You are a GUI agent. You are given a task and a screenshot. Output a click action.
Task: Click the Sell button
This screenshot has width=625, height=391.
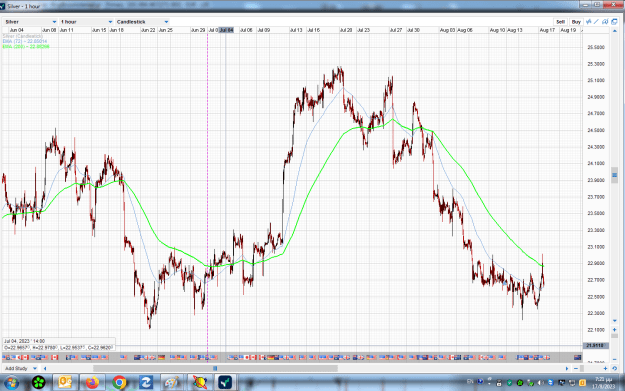[x=560, y=22]
